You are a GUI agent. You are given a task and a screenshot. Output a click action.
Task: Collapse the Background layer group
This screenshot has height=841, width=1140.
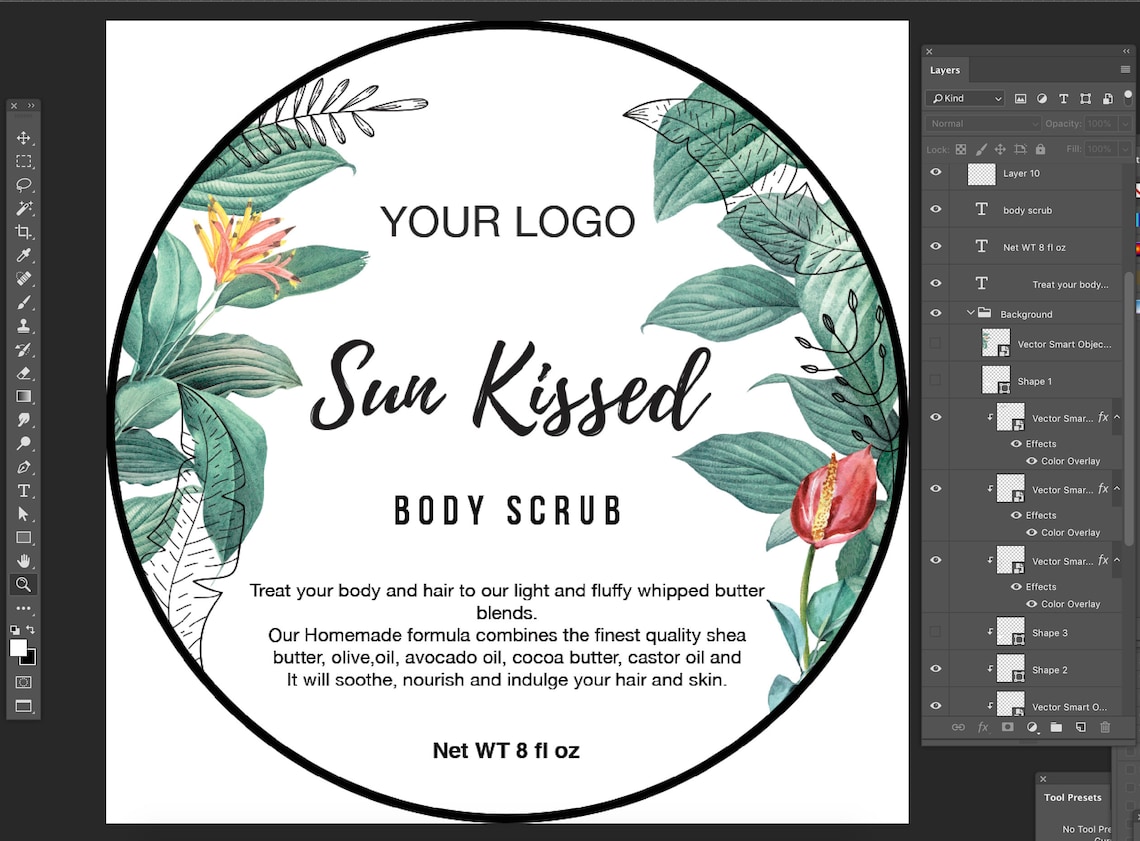969,312
